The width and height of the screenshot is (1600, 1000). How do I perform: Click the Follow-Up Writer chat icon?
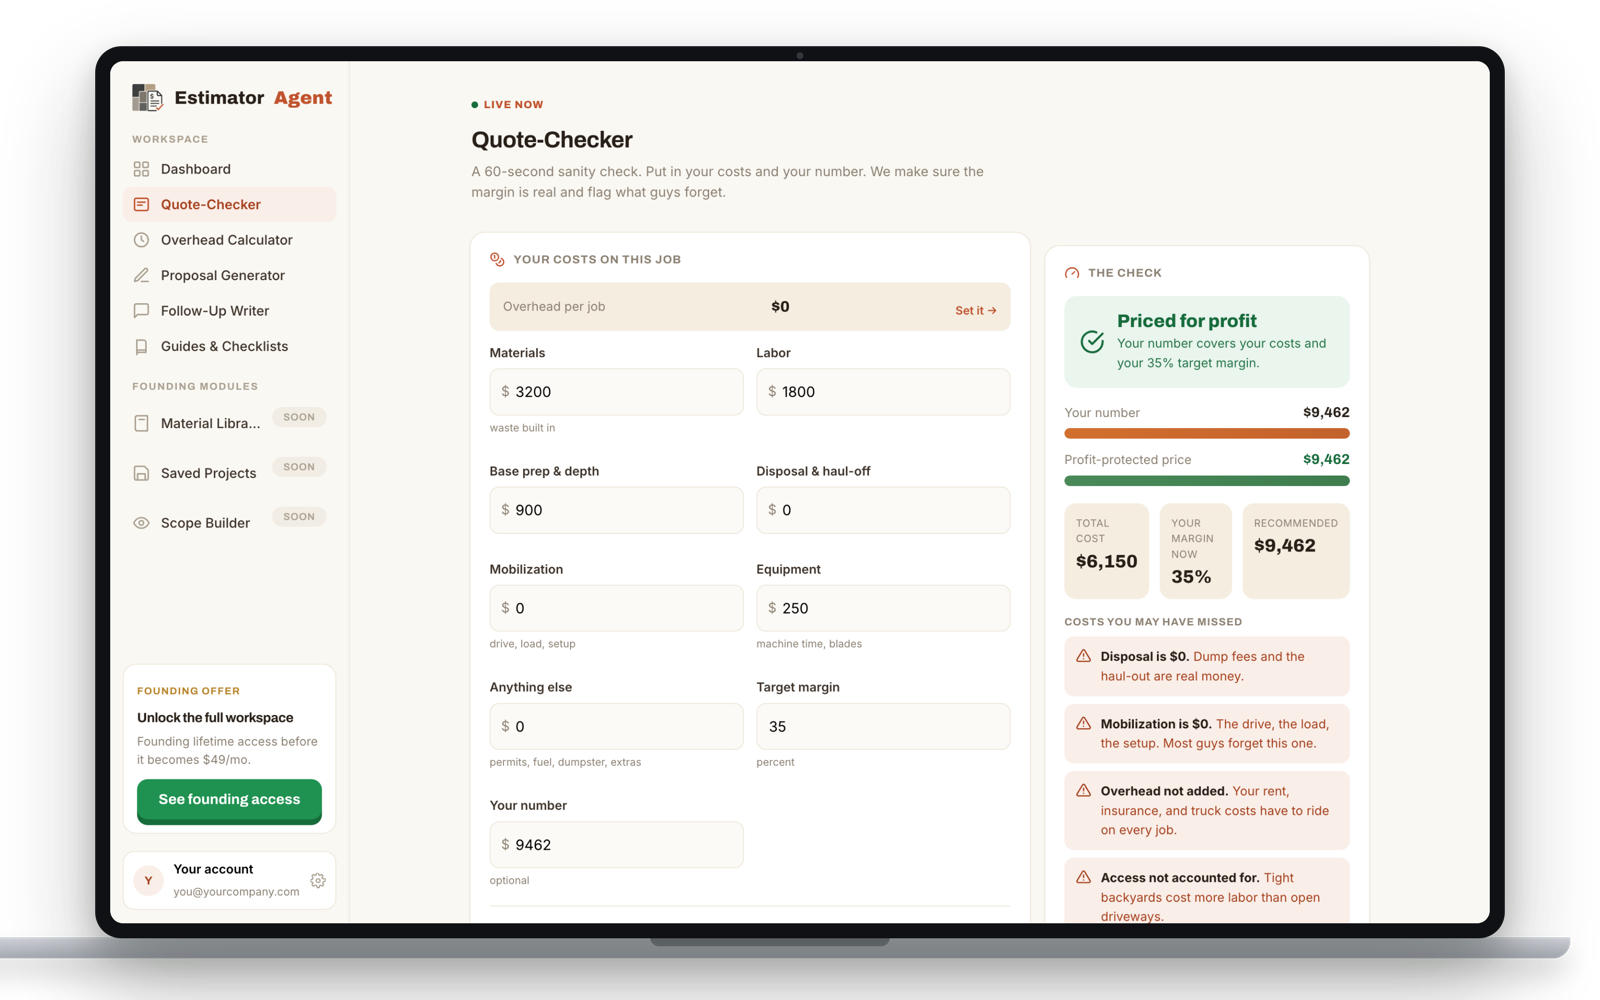[x=141, y=311]
